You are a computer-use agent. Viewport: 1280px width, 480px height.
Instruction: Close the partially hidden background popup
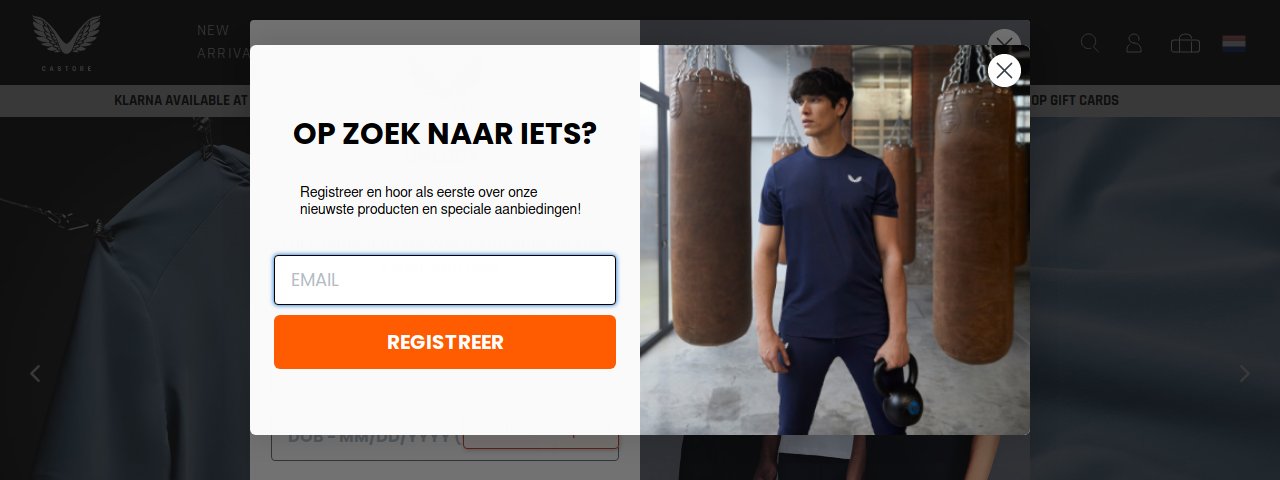(x=1004, y=39)
